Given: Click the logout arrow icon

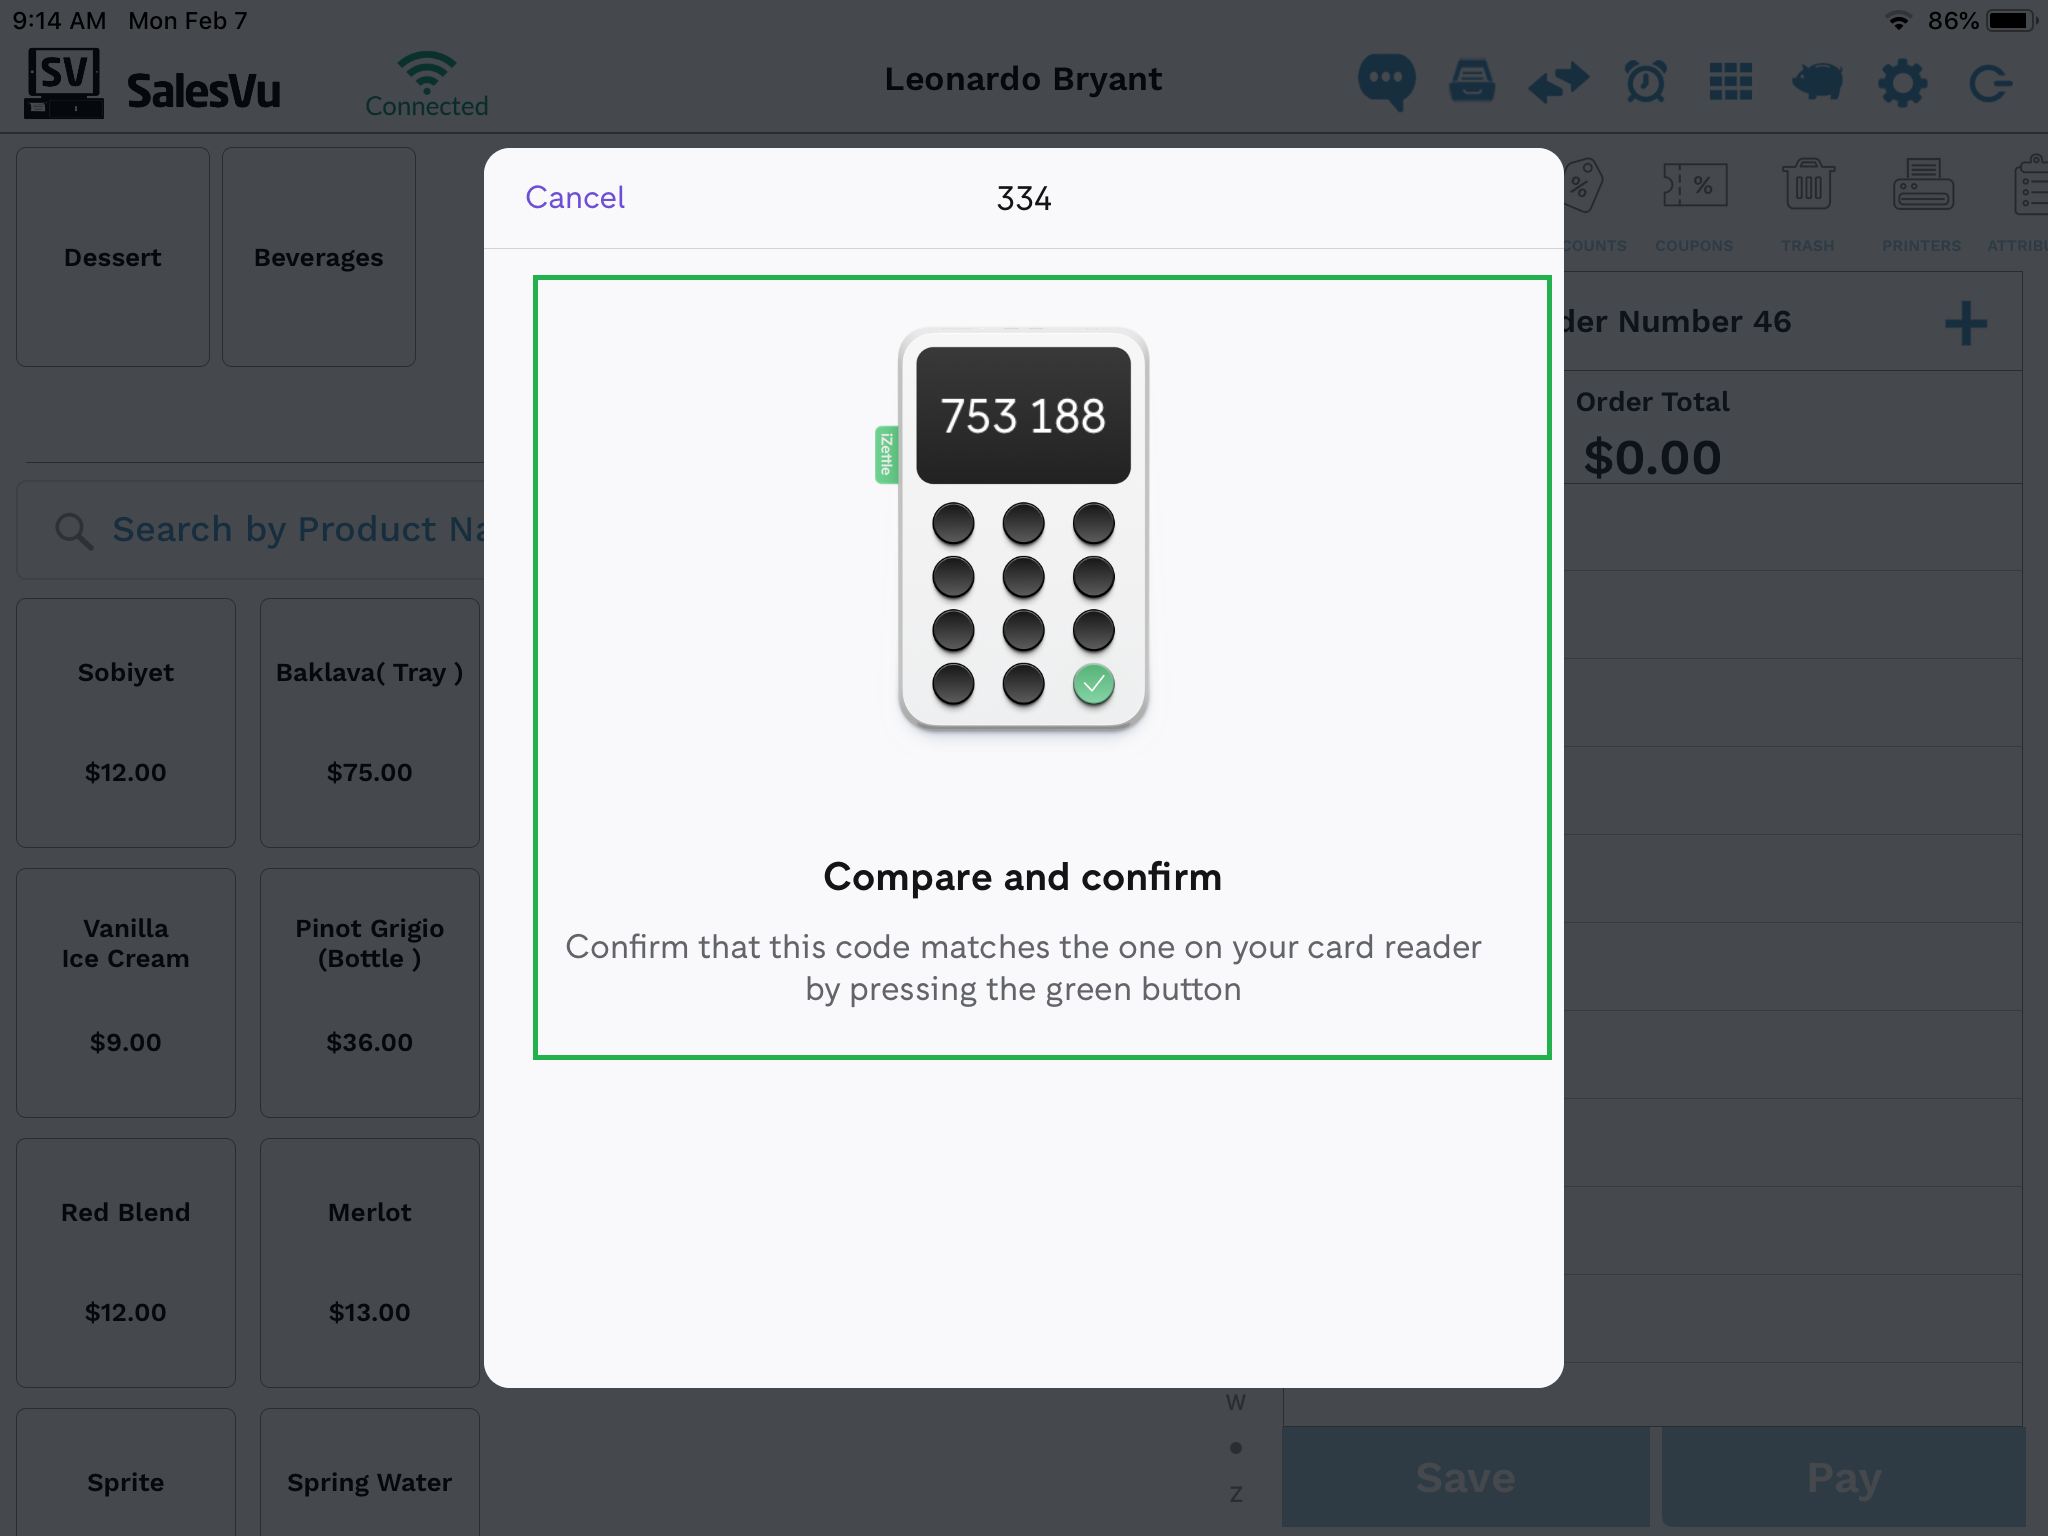Looking at the screenshot, I should coord(1990,81).
